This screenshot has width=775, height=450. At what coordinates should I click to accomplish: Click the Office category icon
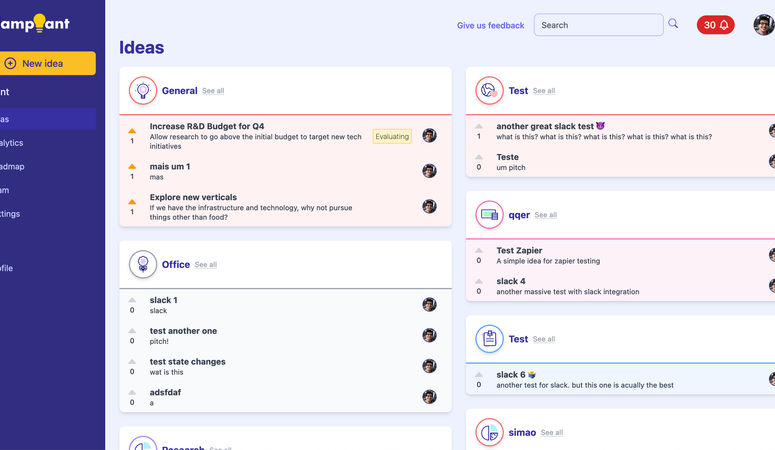click(143, 264)
